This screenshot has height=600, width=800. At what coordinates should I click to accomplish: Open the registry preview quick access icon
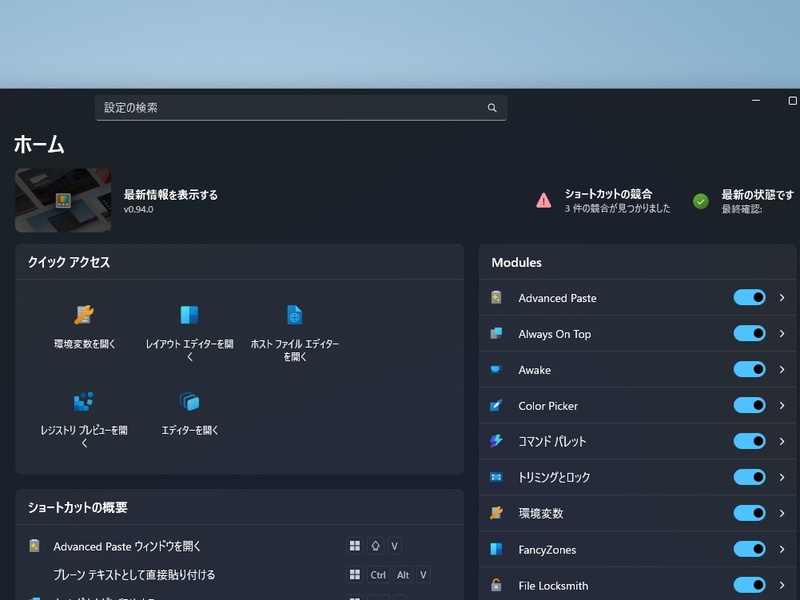point(84,401)
